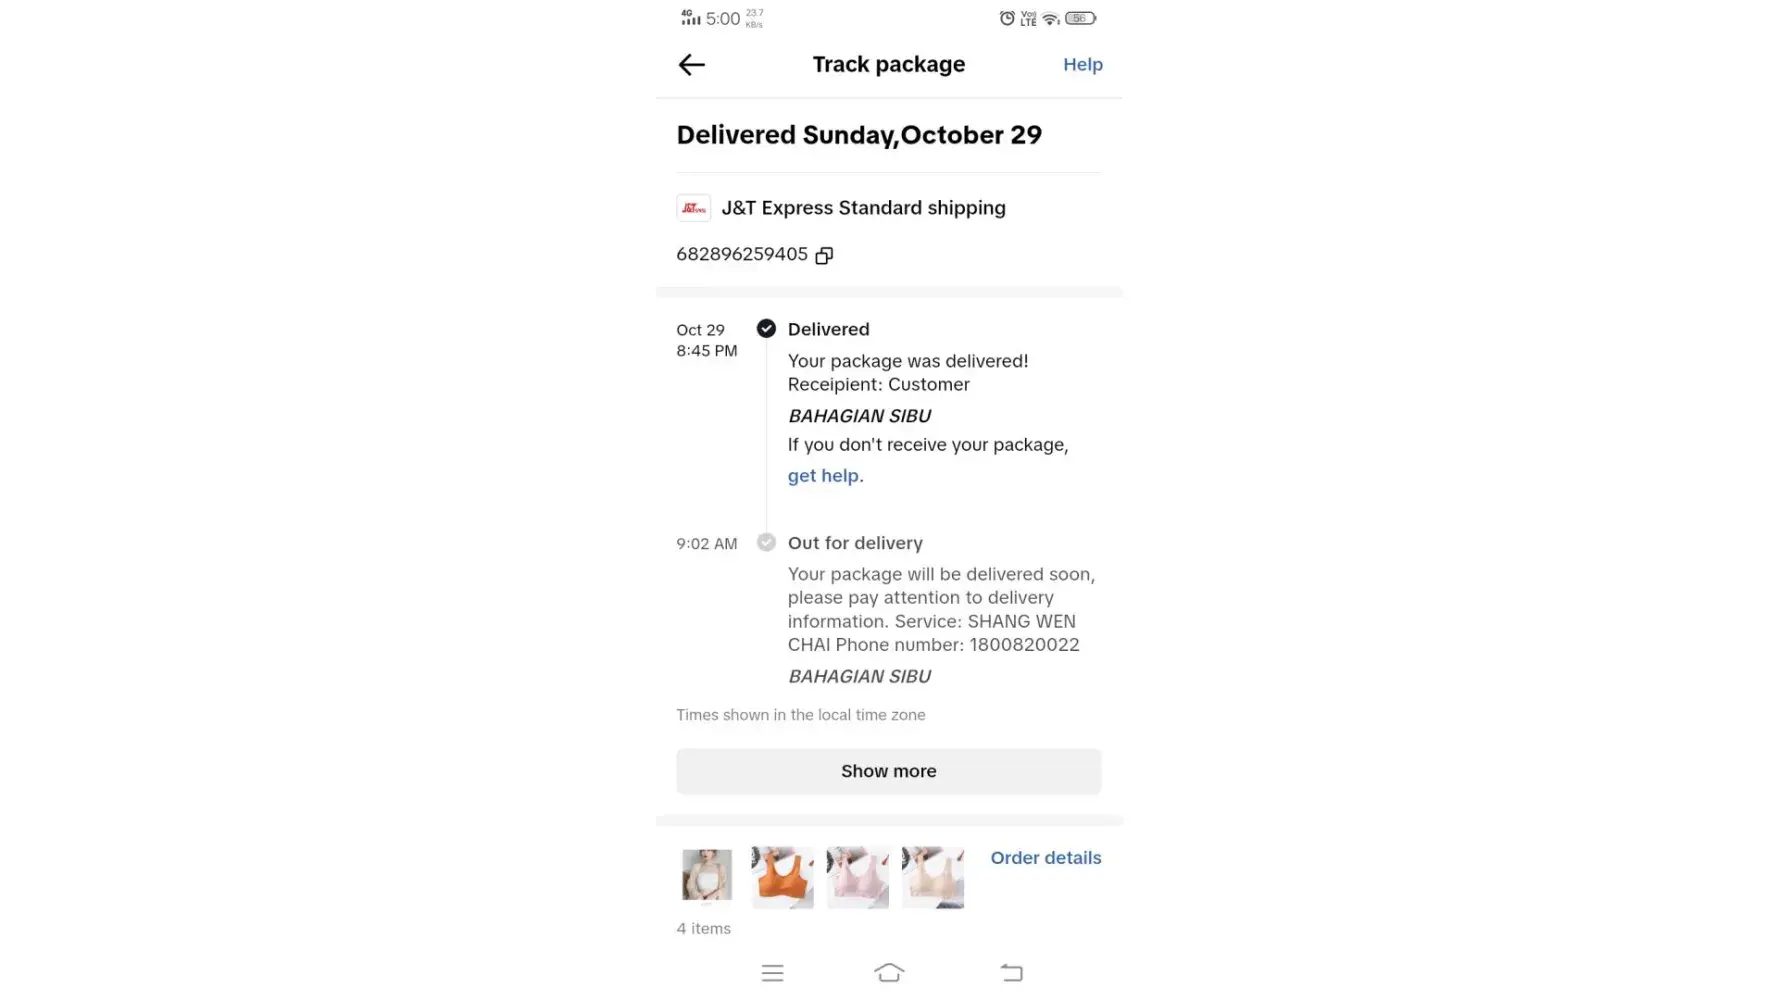Tap the Delivered checkmark status icon
Image resolution: width=1778 pixels, height=1000 pixels.
pyautogui.click(x=766, y=329)
